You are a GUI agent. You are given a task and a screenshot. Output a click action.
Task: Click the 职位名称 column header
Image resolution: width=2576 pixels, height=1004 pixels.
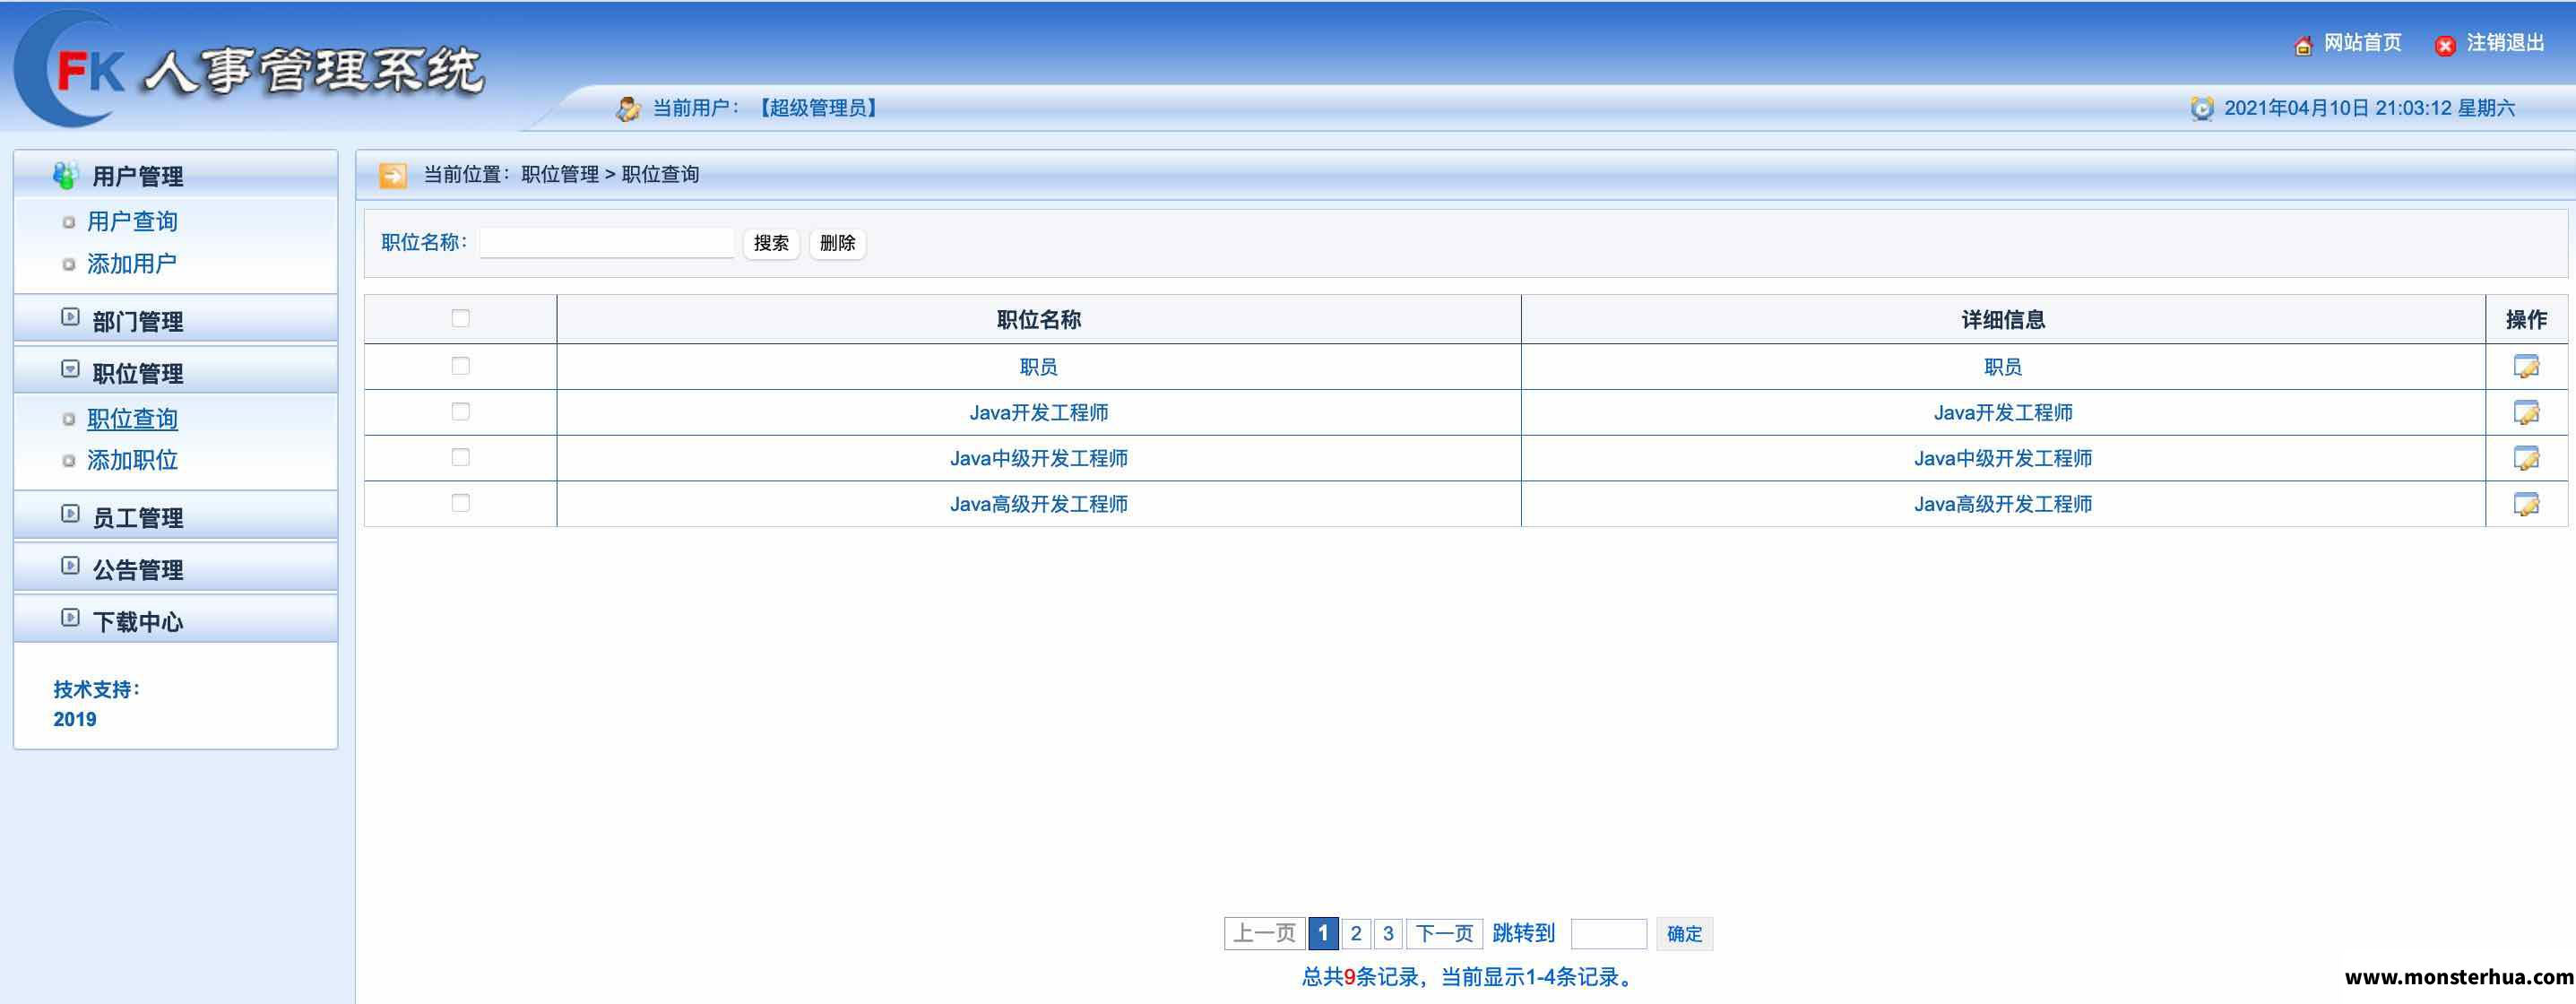(x=1038, y=320)
